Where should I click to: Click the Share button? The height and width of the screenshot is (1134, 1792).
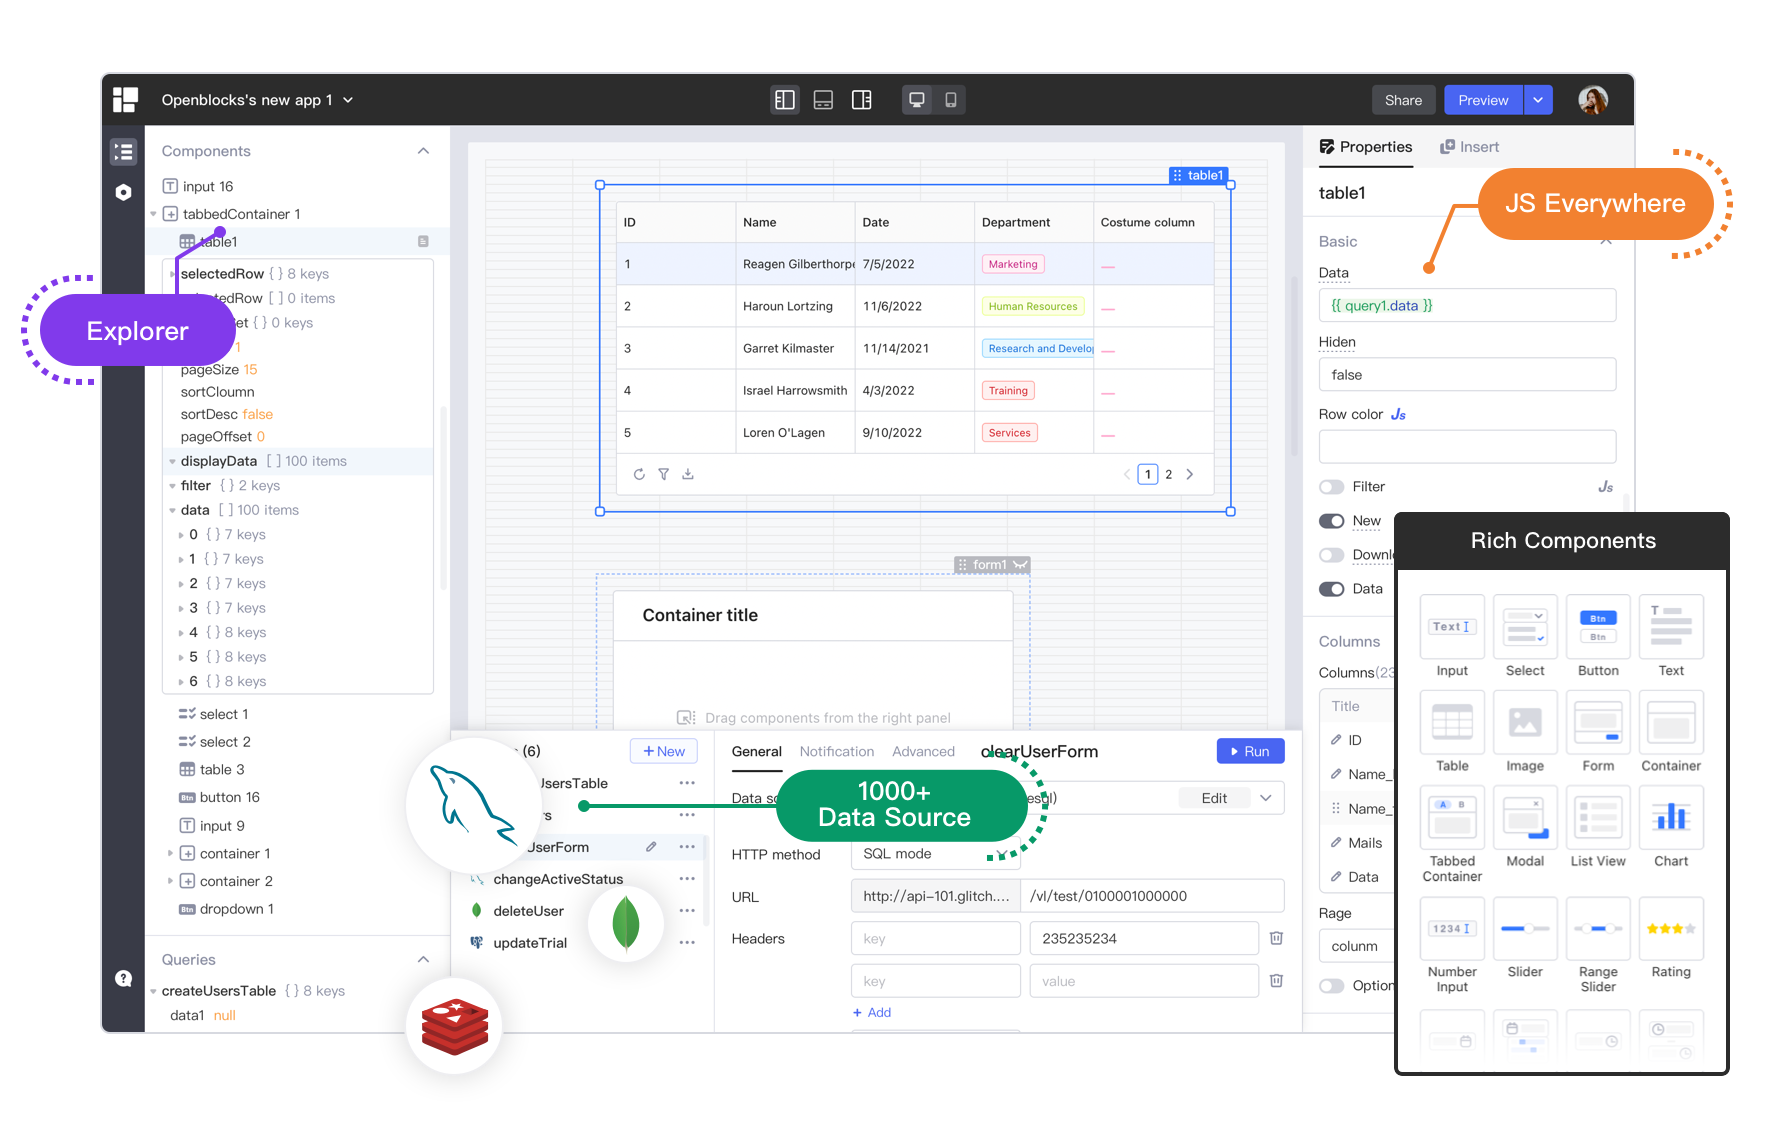point(1403,100)
